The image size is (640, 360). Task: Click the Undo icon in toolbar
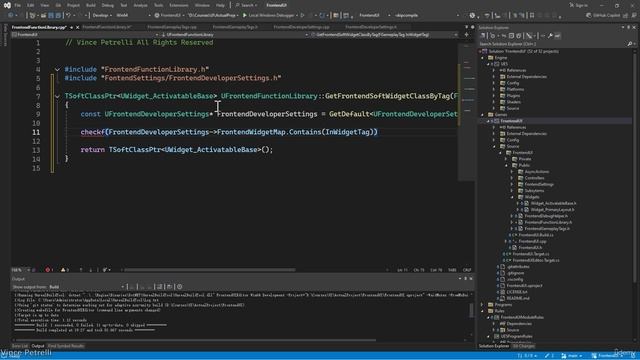click(69, 16)
